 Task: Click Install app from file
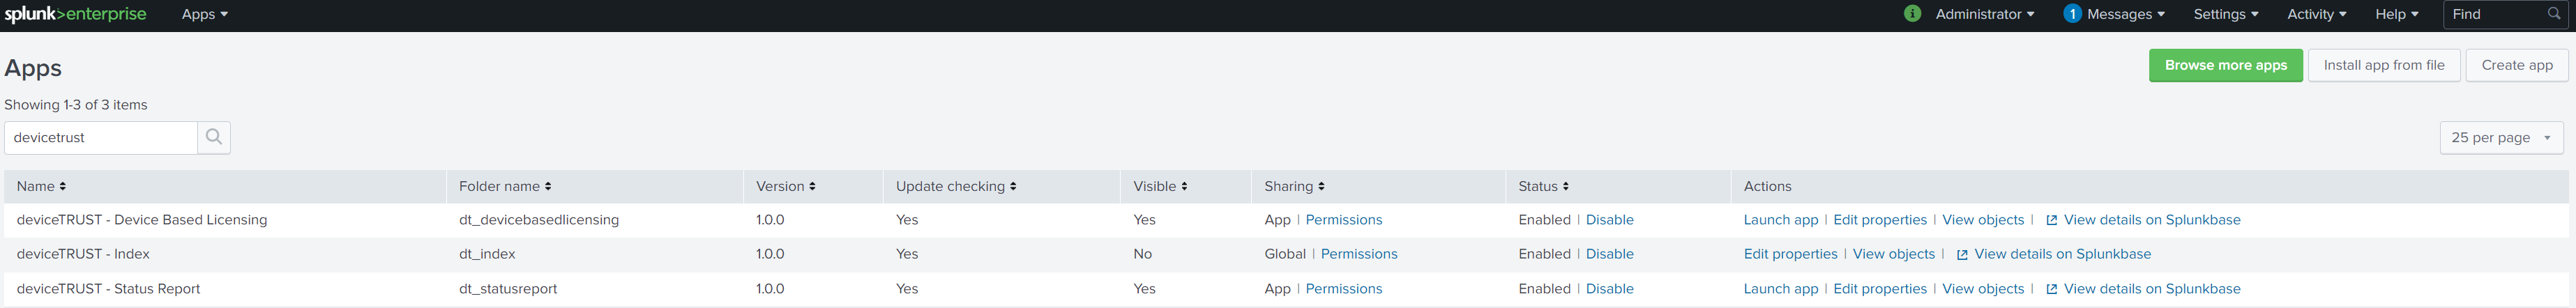pos(2383,65)
